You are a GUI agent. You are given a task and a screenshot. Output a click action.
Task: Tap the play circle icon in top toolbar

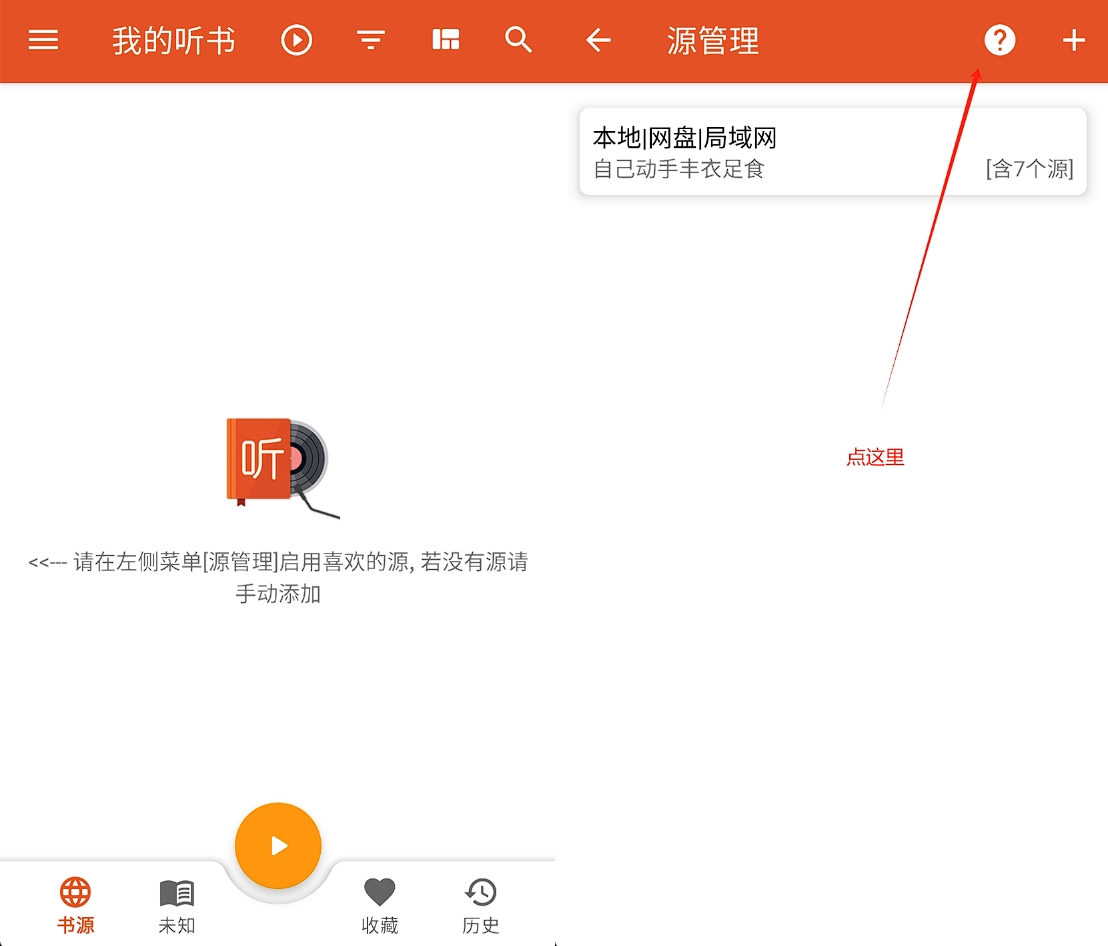(296, 40)
